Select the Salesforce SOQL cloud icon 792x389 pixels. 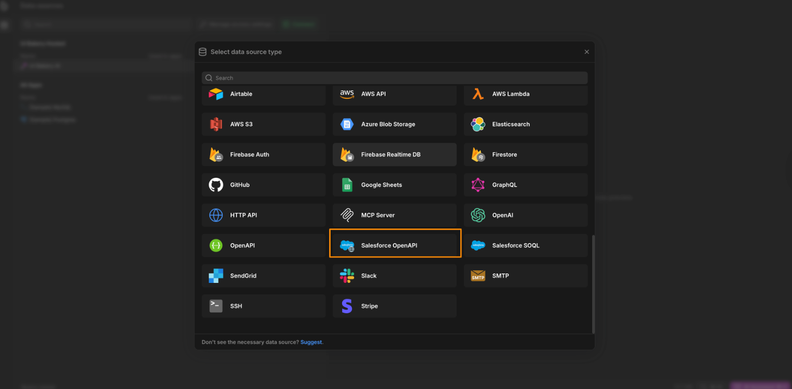tap(478, 246)
